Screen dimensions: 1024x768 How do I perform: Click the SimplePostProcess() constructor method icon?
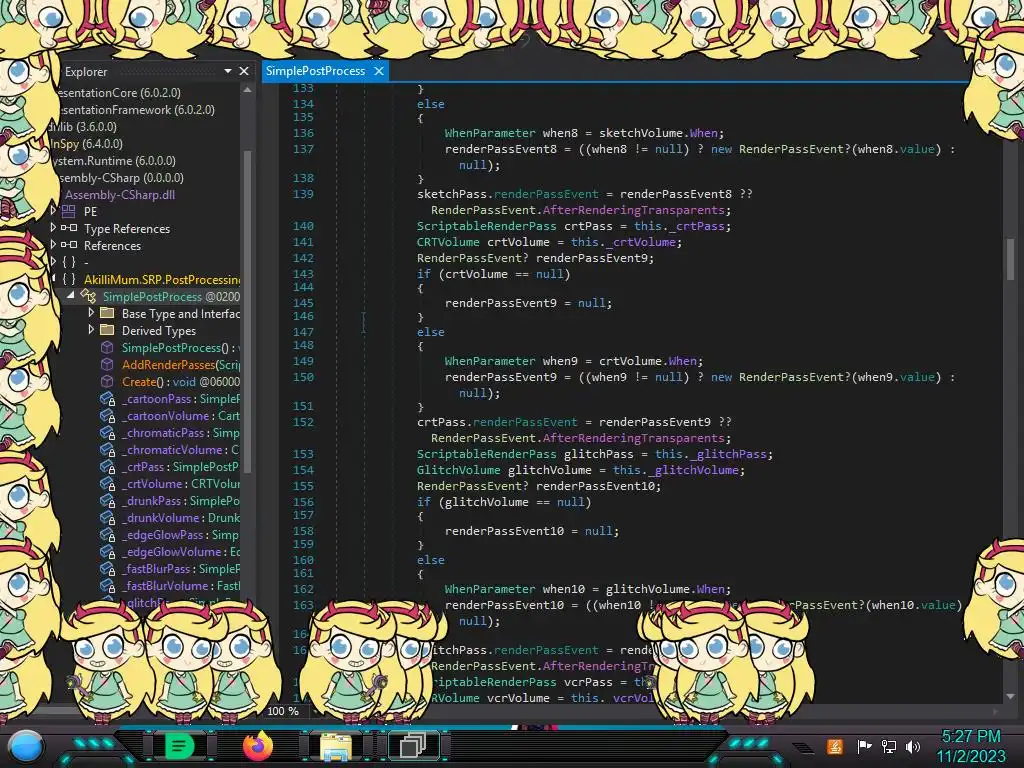coord(107,347)
